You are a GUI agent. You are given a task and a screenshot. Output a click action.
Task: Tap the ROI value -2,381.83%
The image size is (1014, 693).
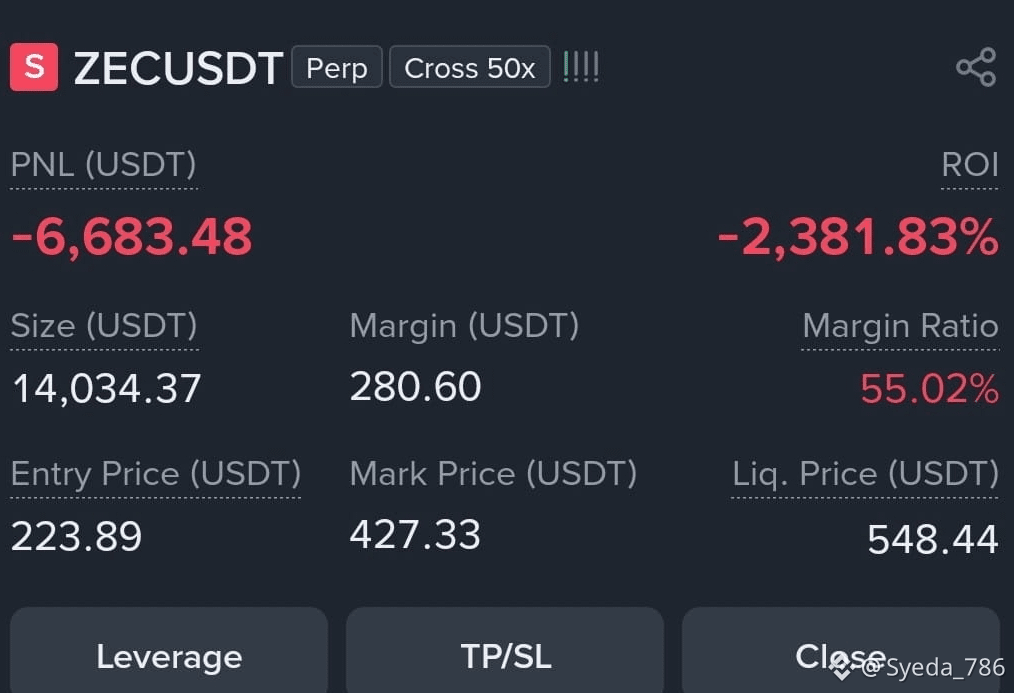click(859, 237)
